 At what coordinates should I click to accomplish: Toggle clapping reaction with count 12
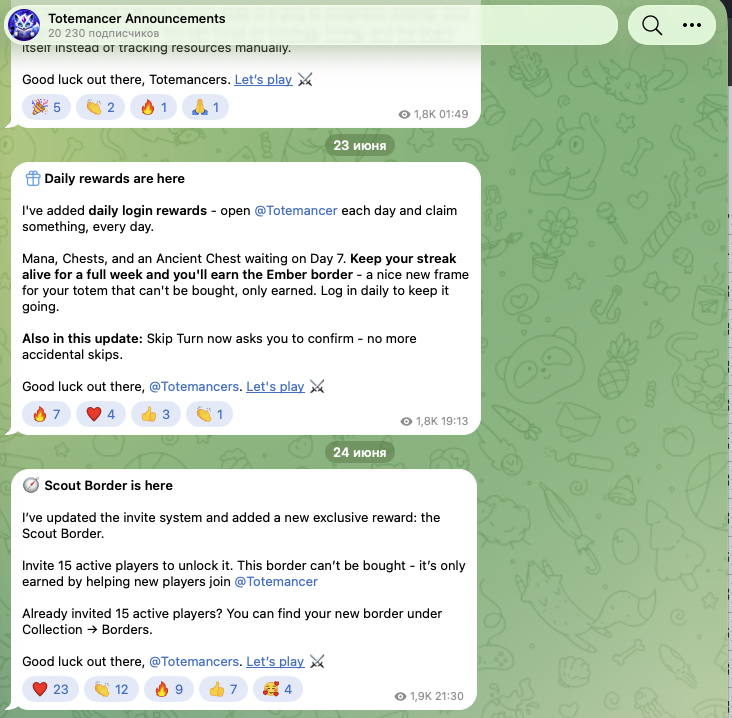tap(111, 689)
